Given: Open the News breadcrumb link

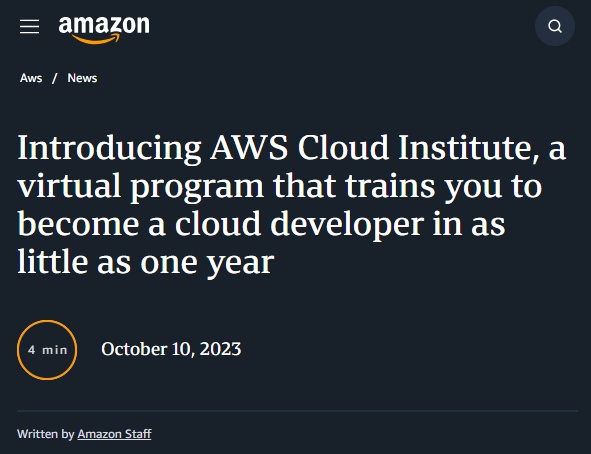Looking at the screenshot, I should [x=82, y=78].
